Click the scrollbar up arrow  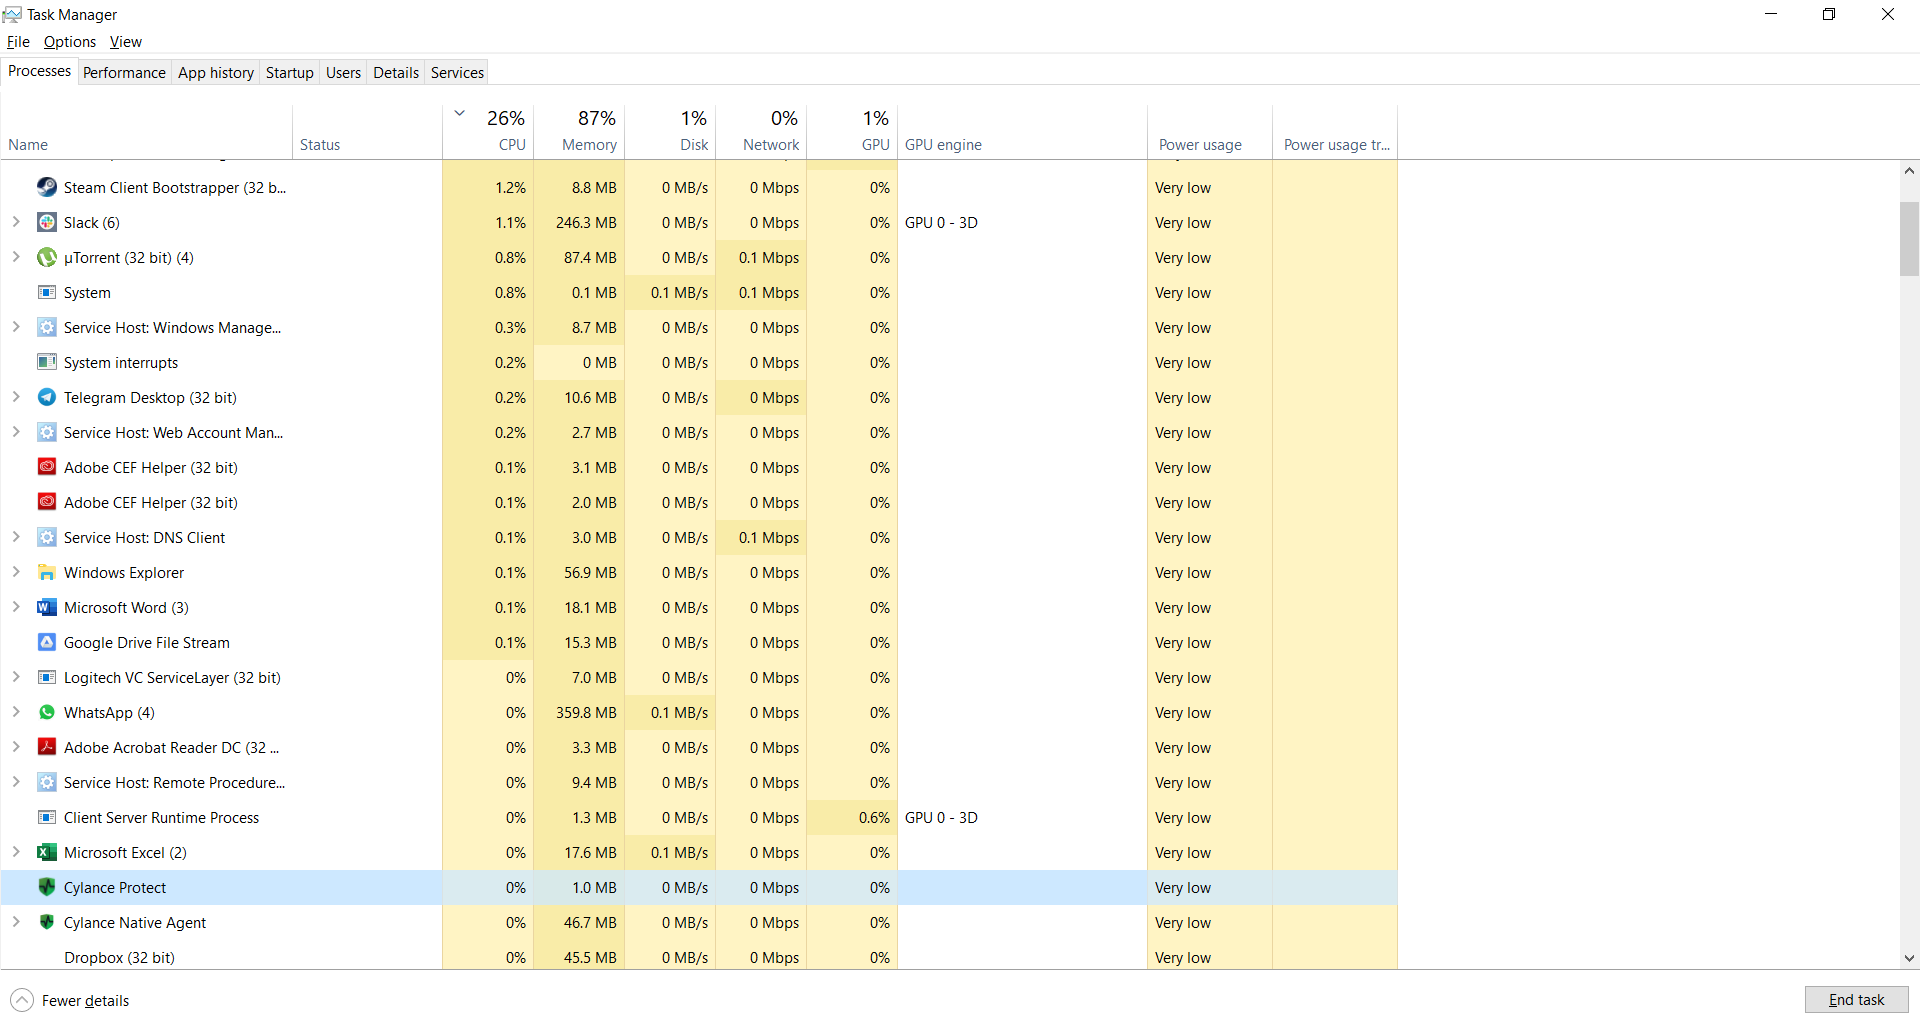pos(1909,171)
